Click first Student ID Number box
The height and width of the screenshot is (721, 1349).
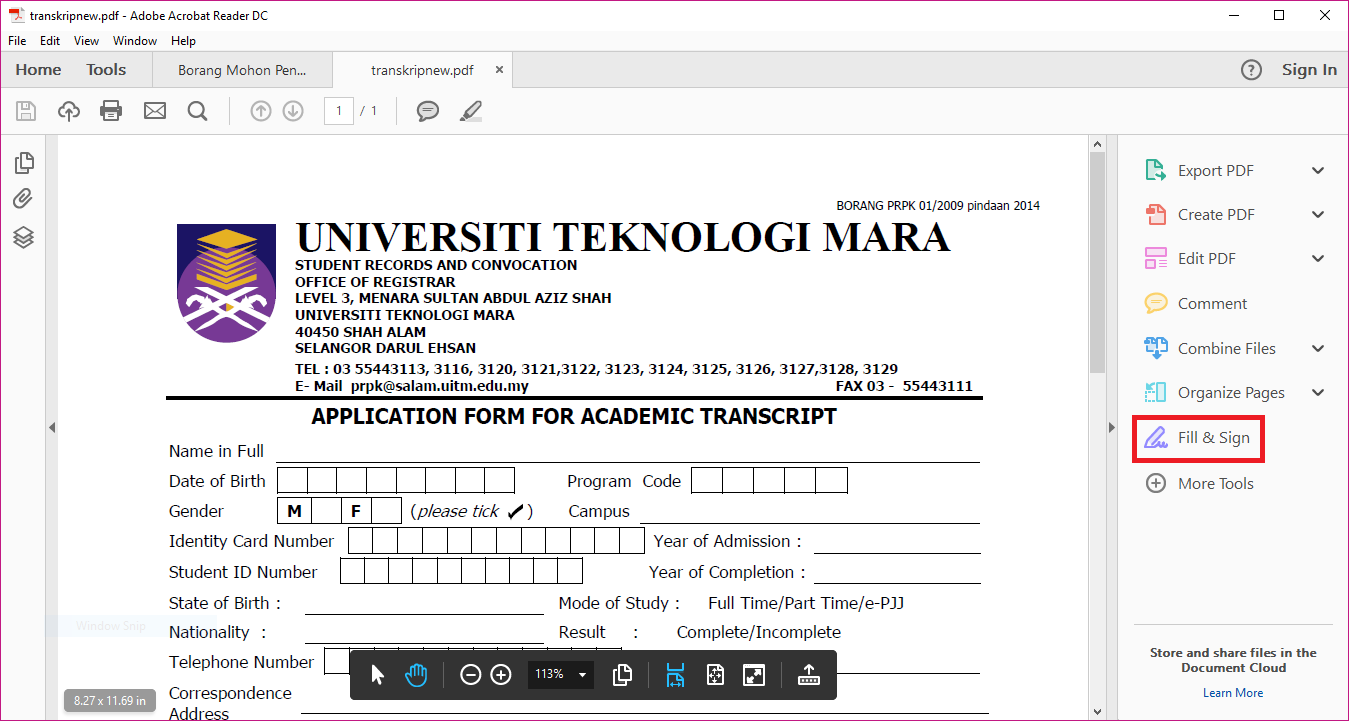pos(353,571)
